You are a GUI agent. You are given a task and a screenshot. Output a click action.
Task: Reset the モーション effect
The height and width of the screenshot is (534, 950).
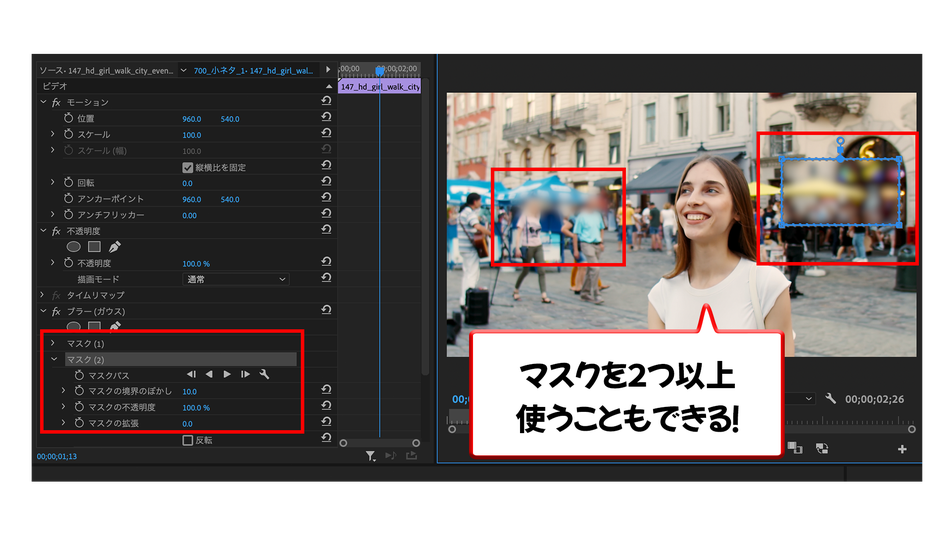point(326,101)
